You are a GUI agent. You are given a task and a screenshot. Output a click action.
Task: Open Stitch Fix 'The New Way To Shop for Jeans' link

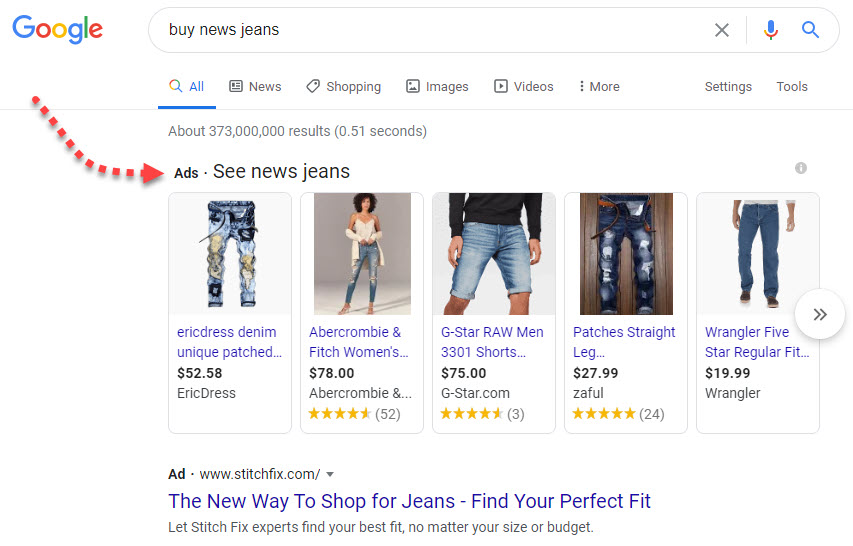[409, 501]
